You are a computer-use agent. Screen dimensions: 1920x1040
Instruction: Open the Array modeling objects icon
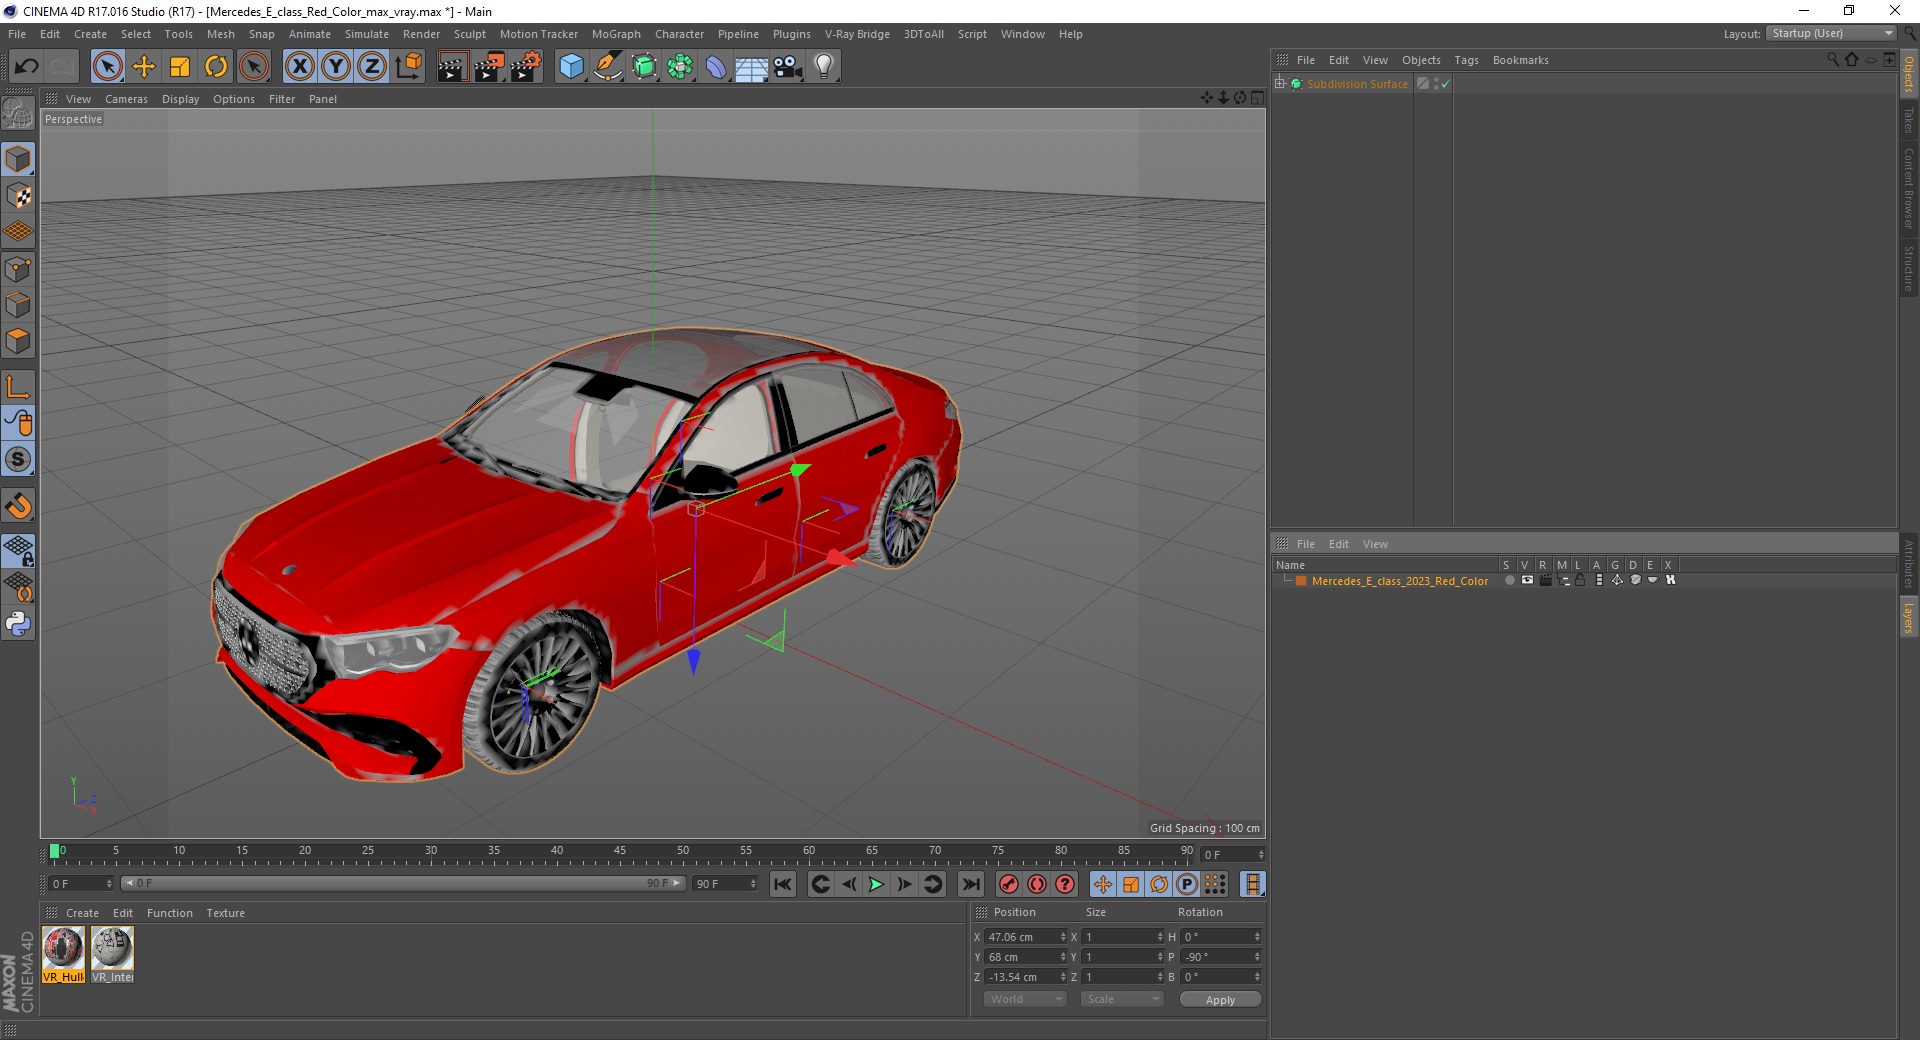point(680,67)
